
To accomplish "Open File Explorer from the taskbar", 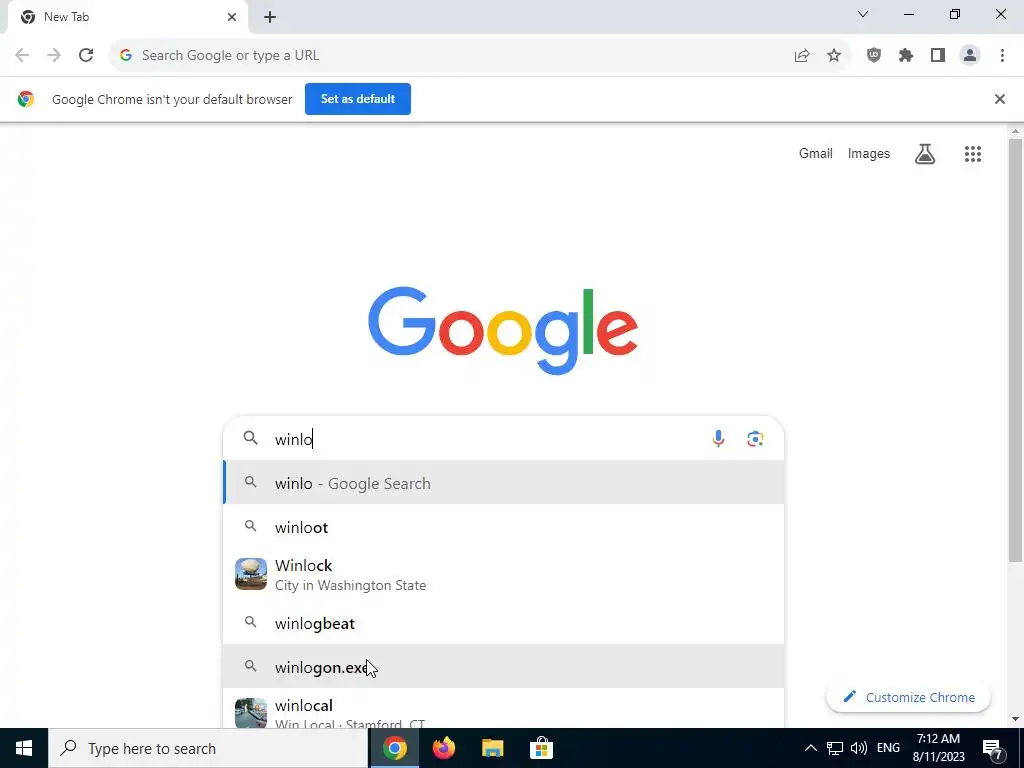I will point(492,748).
